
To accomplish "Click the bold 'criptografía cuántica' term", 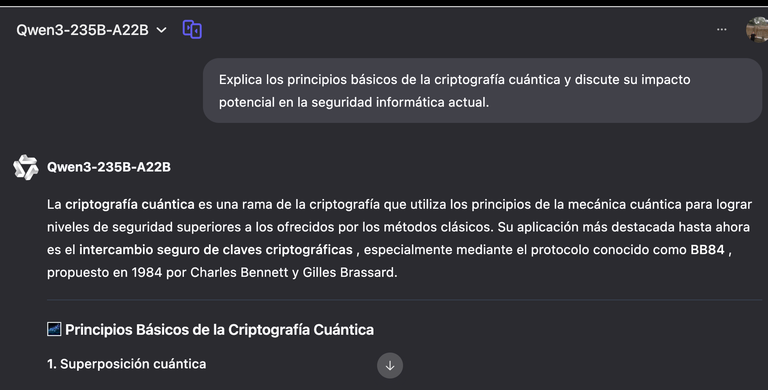I will 130,204.
